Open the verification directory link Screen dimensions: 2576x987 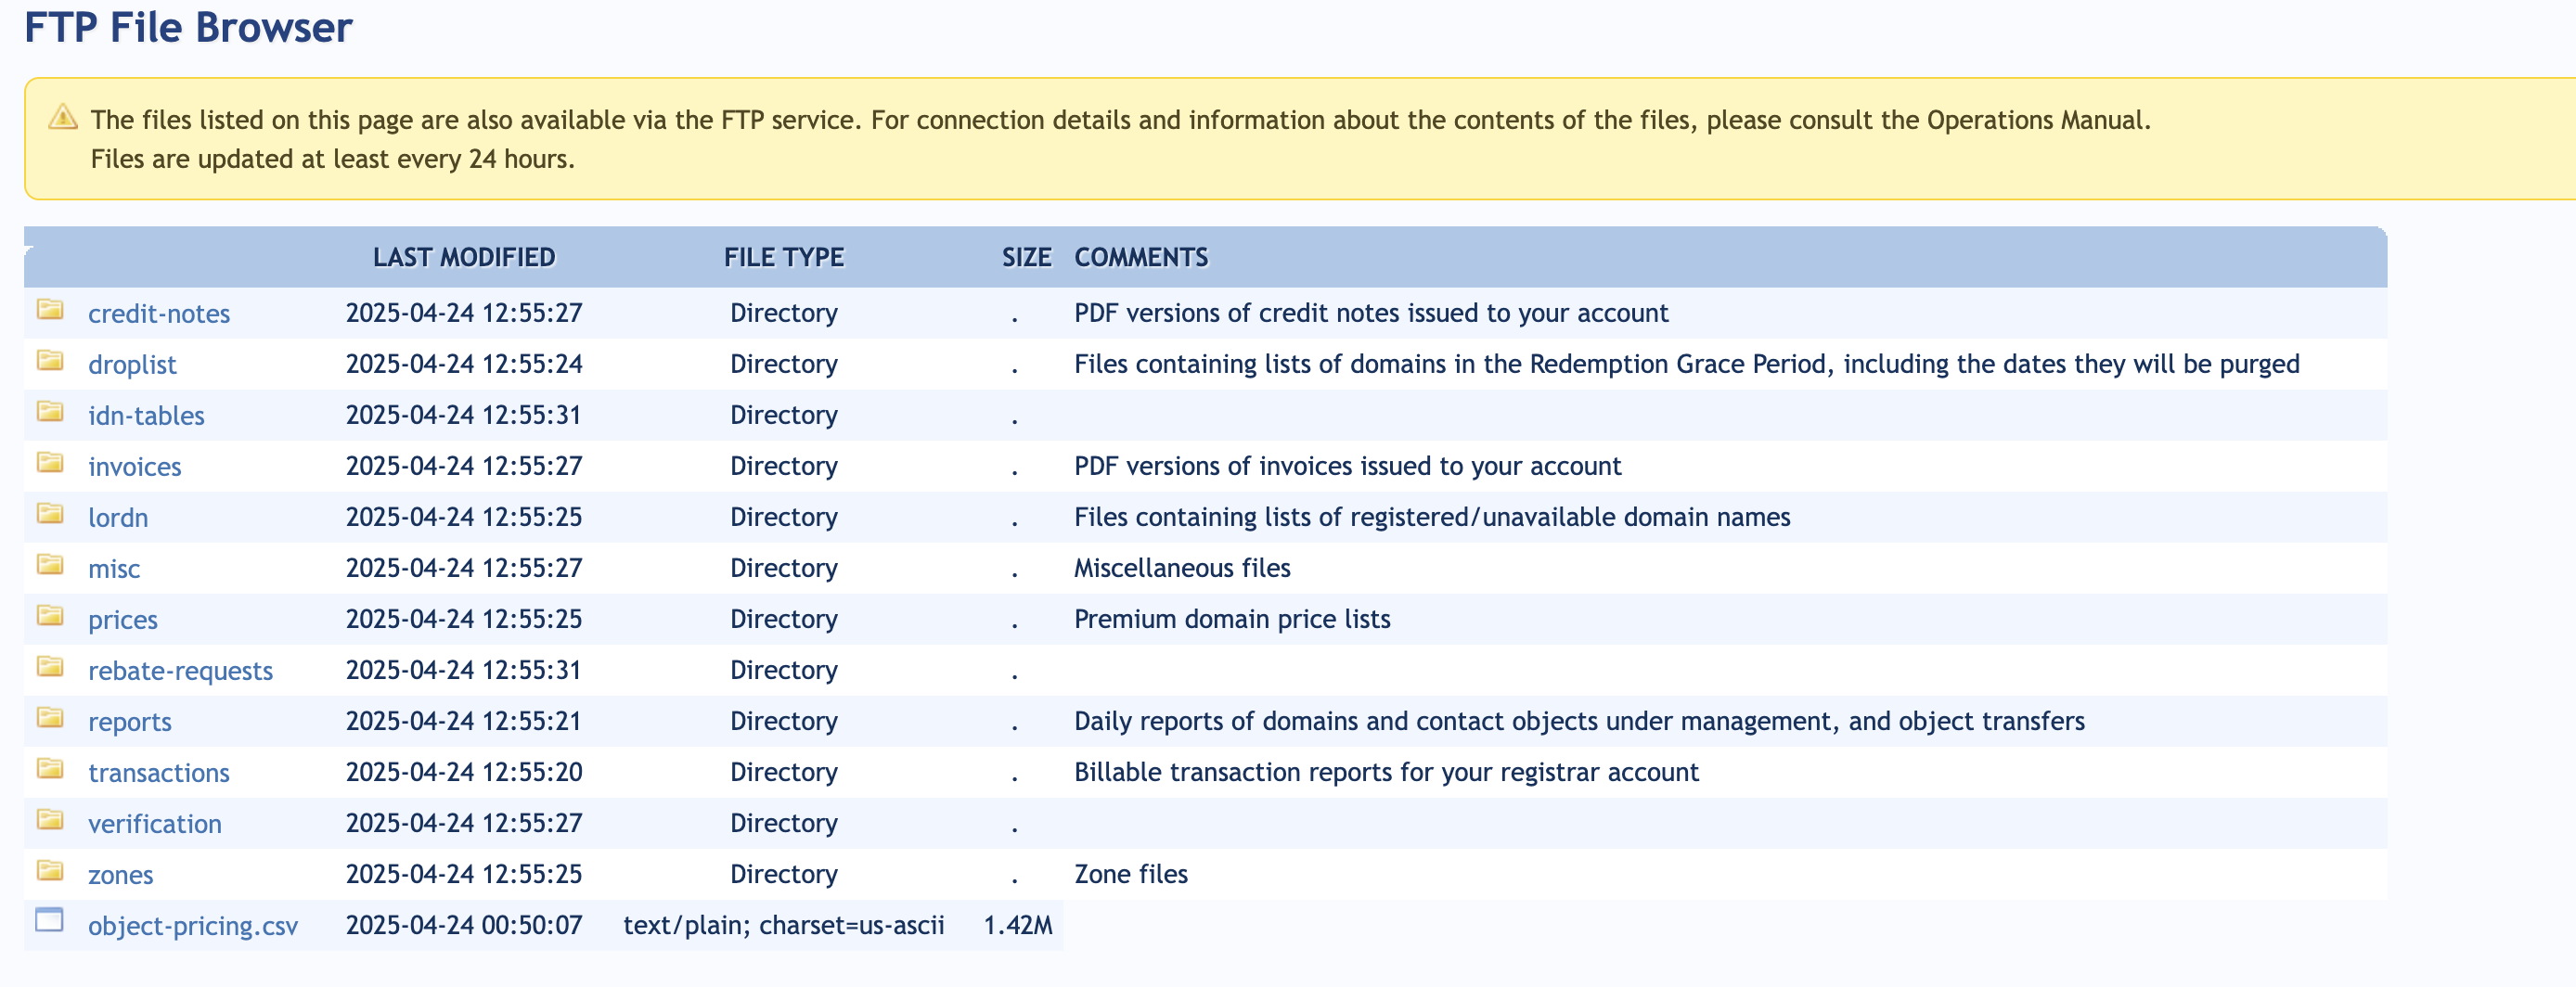(155, 824)
